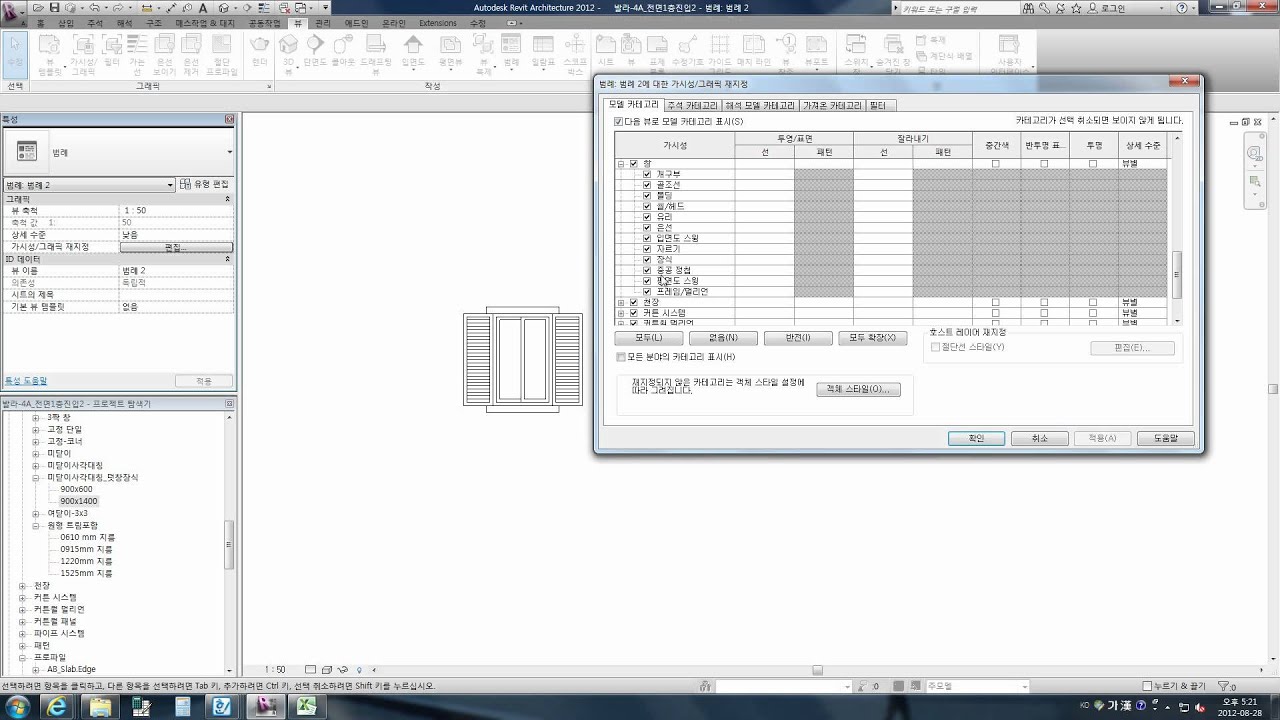The image size is (1280, 720).
Task: Click the Filters (필터) ribbon icon
Action: 111,52
